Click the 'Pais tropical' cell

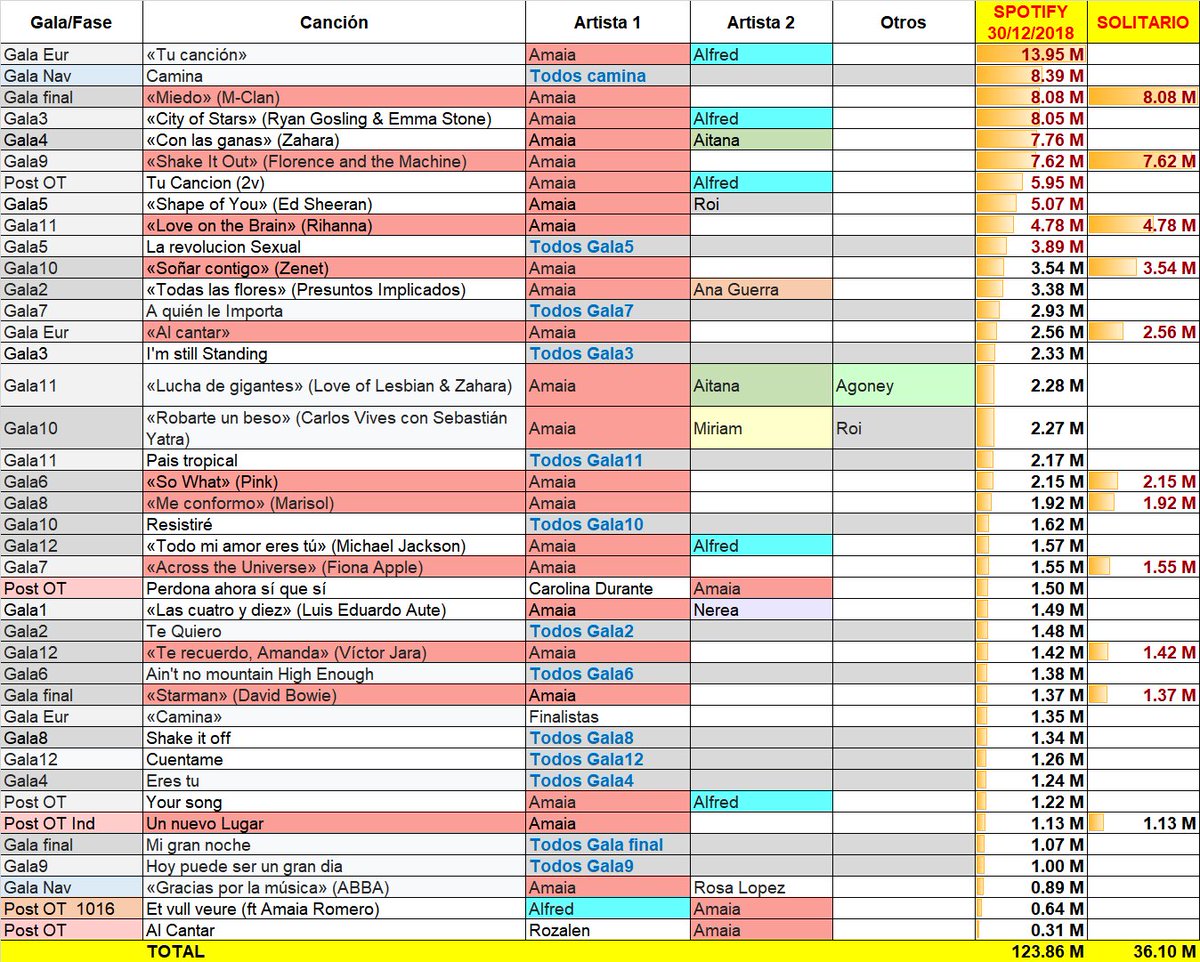(x=334, y=461)
